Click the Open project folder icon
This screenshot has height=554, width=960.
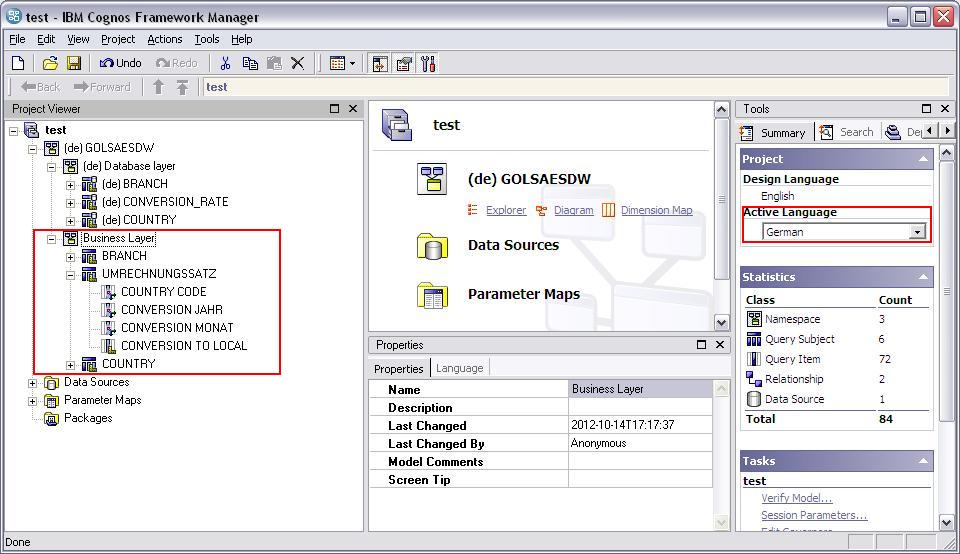50,63
